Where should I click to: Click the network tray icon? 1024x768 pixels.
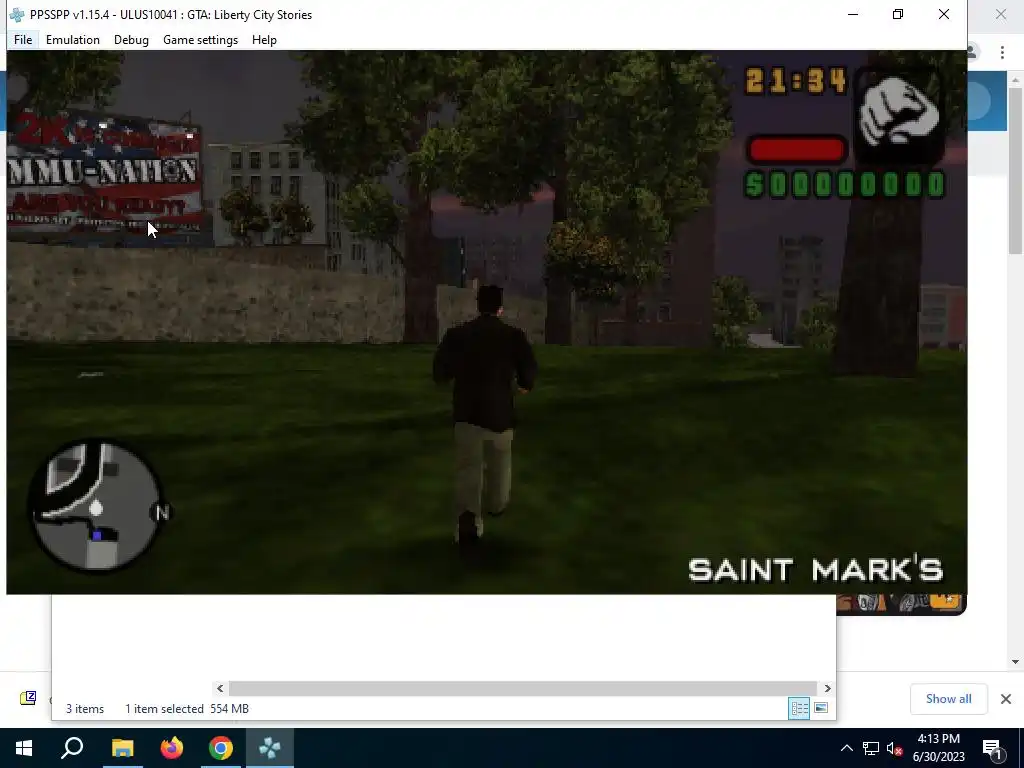pyautogui.click(x=871, y=748)
